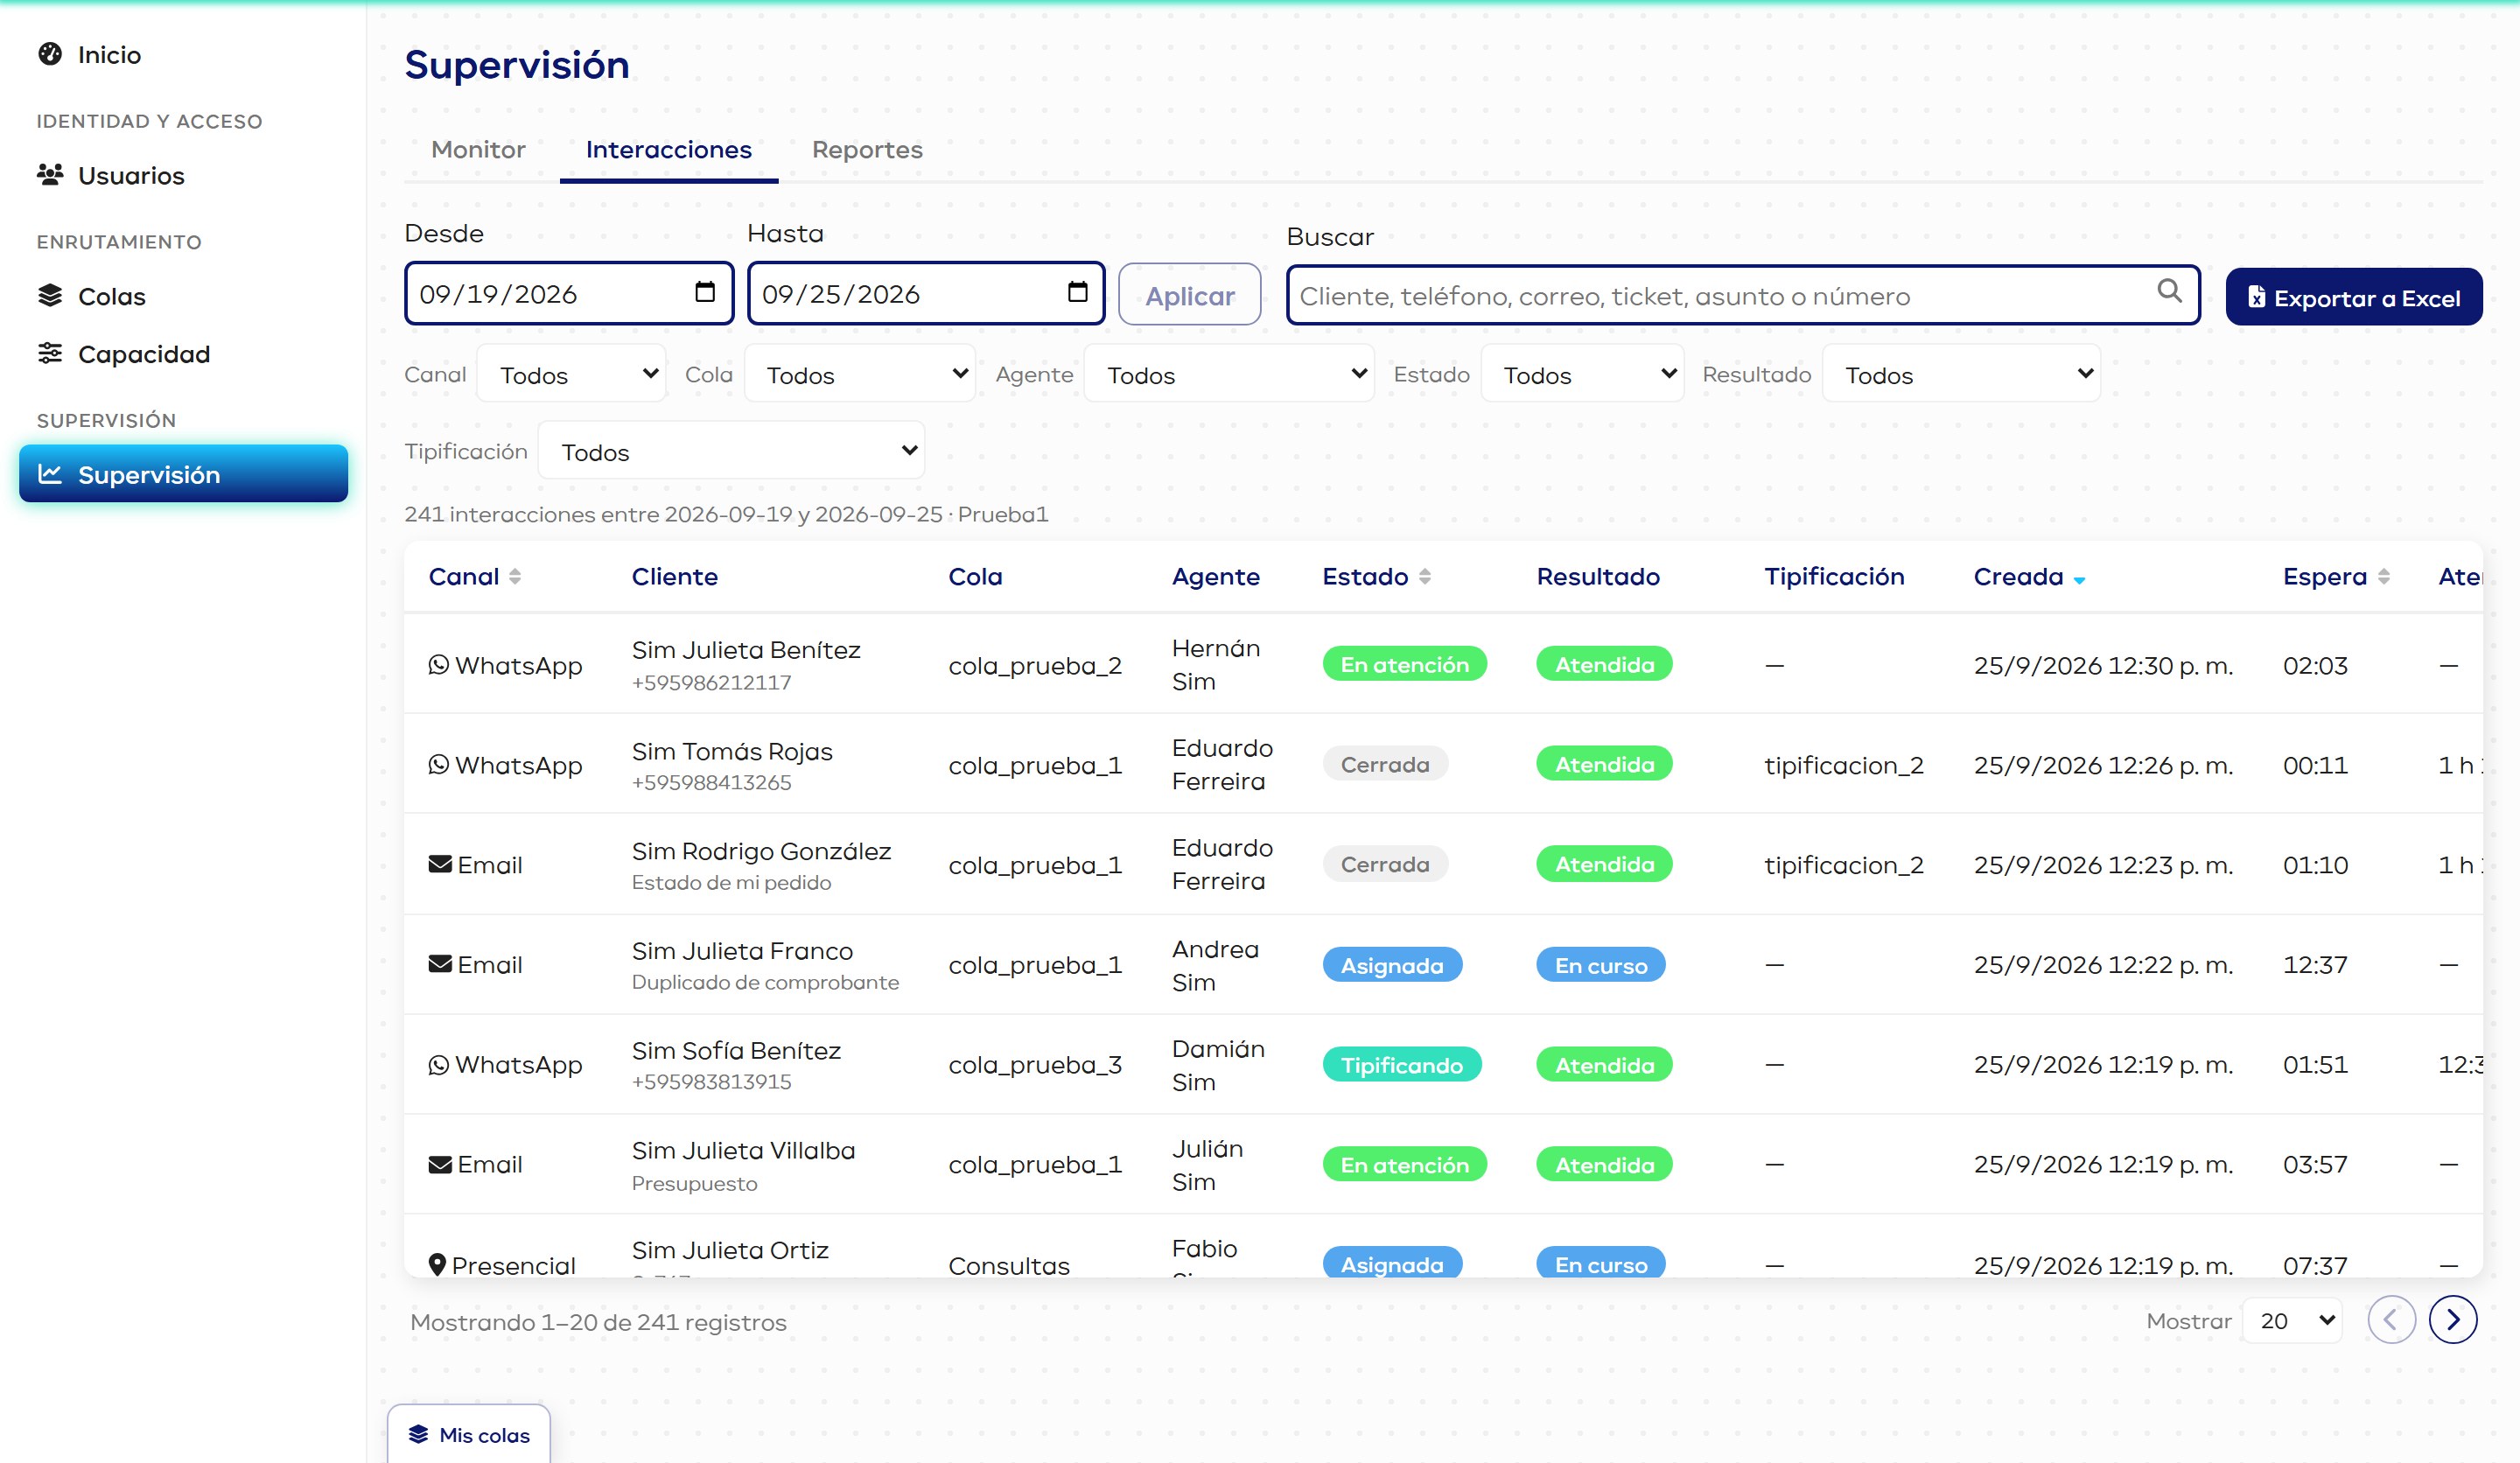Open the Canal filter dropdown
This screenshot has height=1463, width=2520.
tap(571, 374)
